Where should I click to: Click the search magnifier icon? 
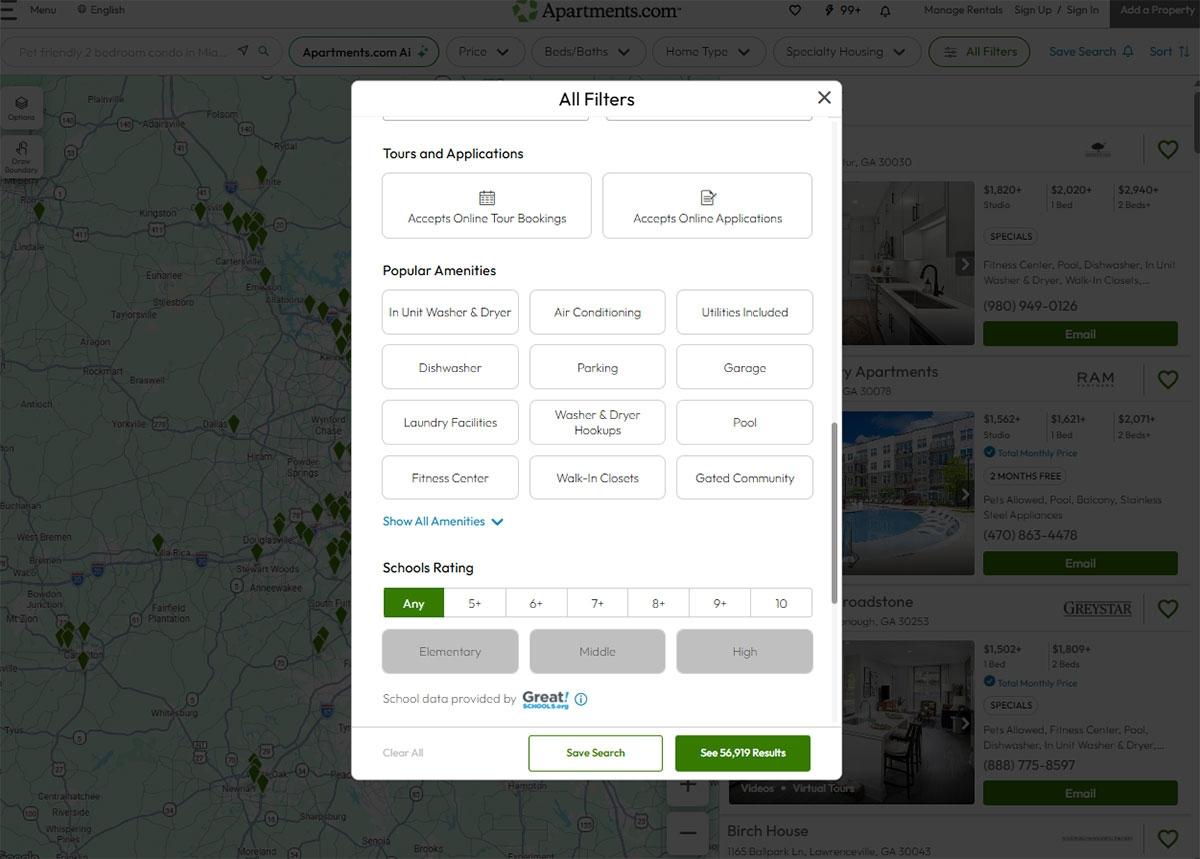click(x=264, y=51)
